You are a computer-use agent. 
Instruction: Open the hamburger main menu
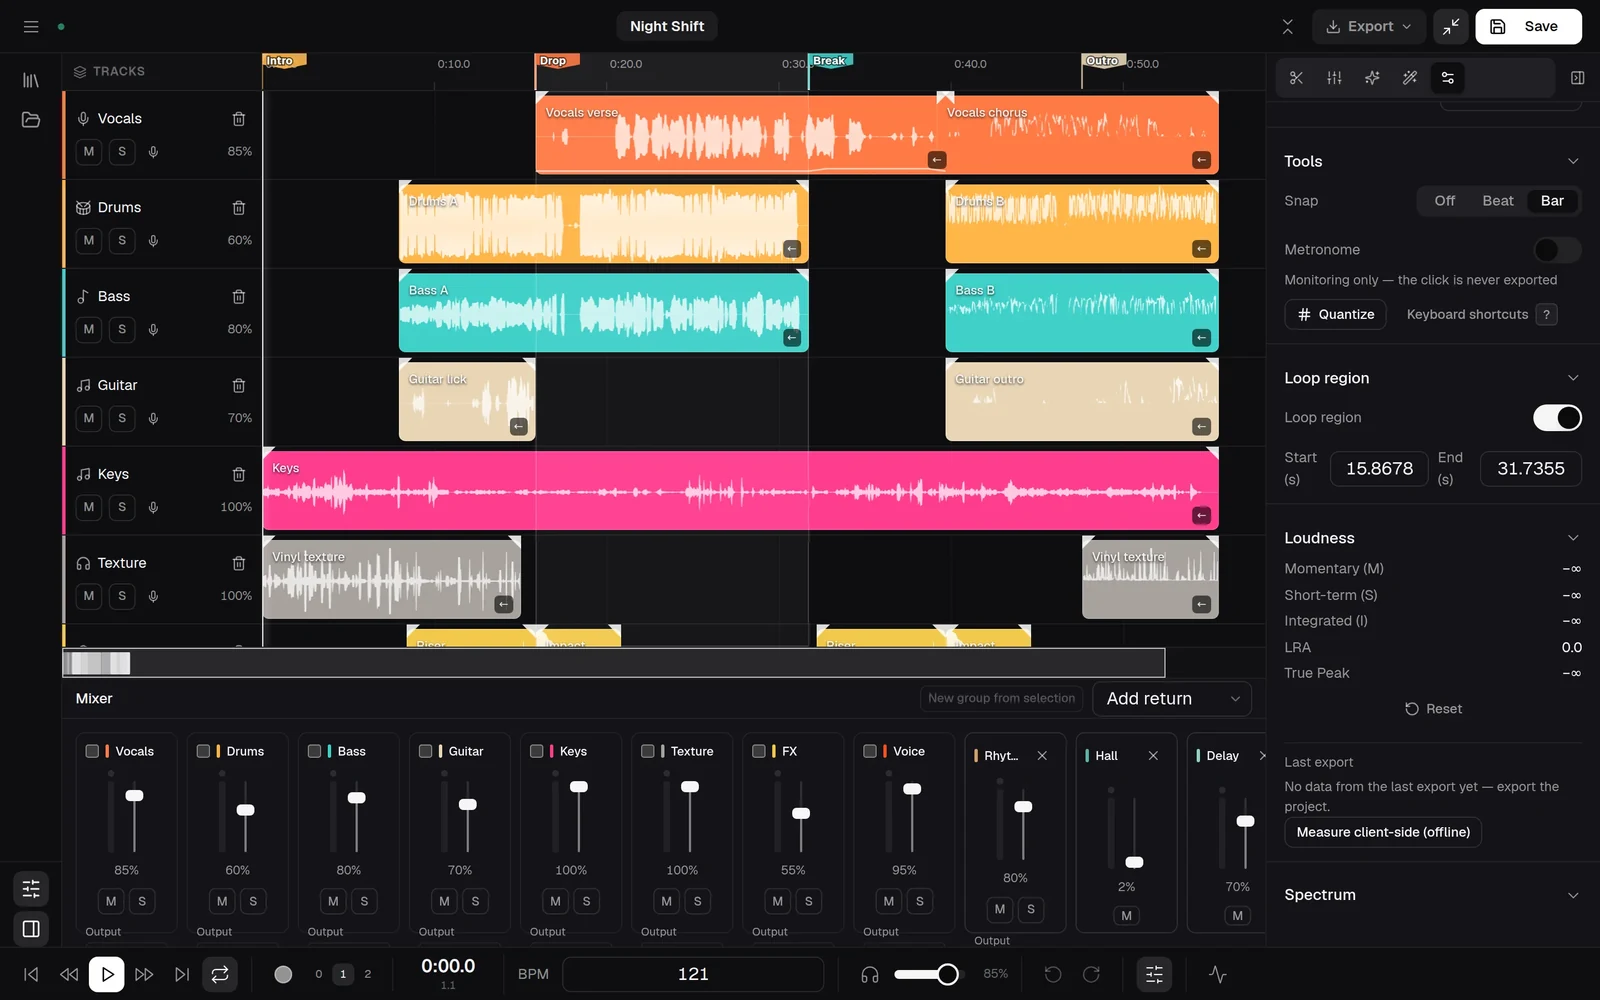[x=31, y=27]
